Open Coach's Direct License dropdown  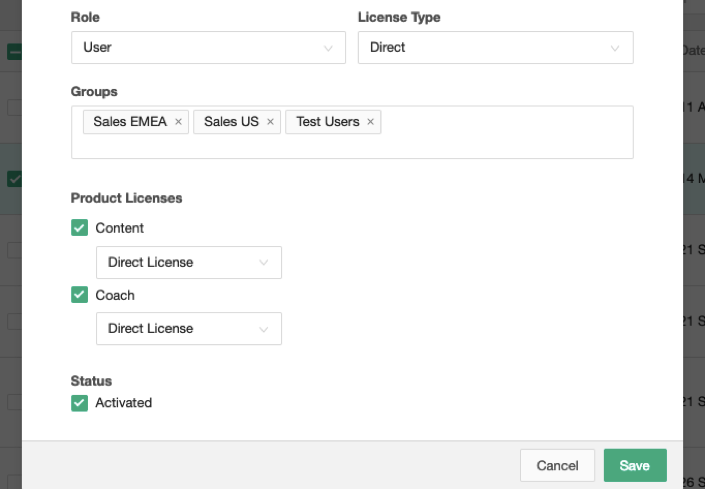coord(189,329)
